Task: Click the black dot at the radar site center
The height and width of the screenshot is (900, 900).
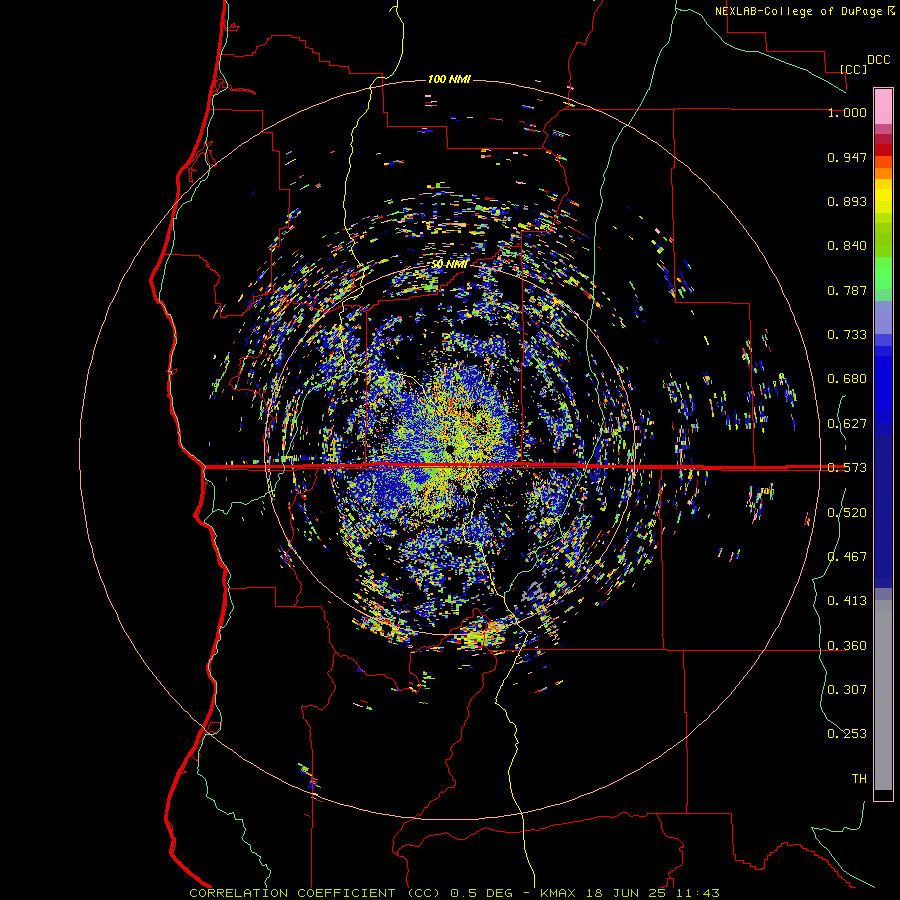Action: 450,448
